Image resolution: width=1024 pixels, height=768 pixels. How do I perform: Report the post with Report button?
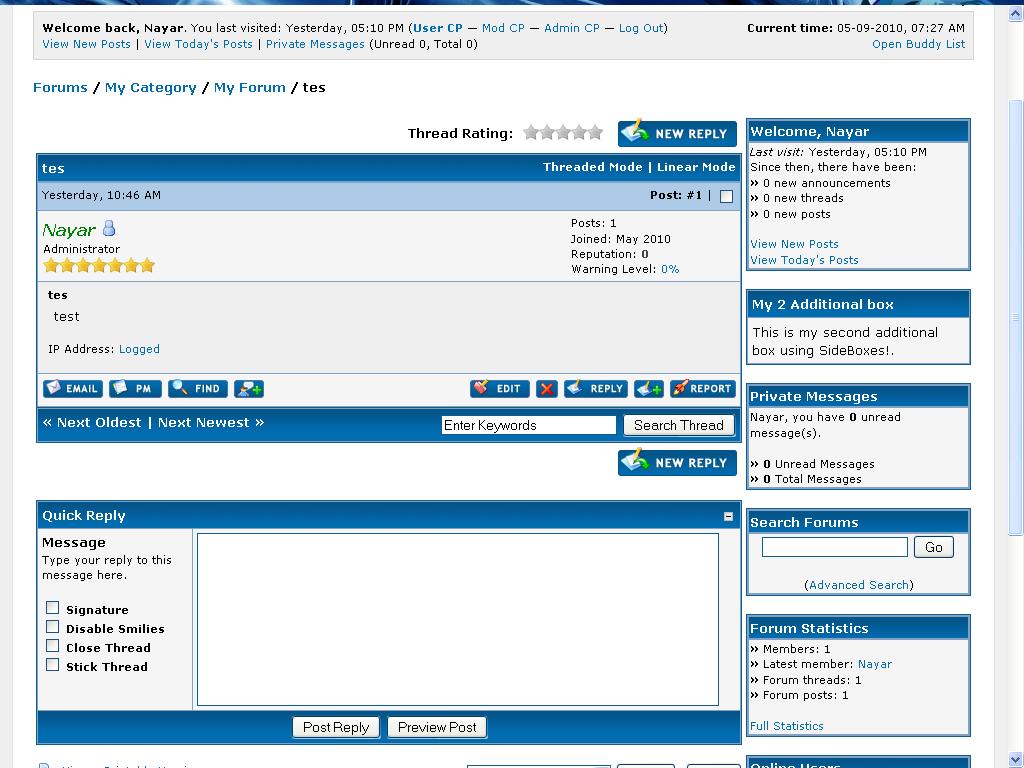click(x=703, y=389)
